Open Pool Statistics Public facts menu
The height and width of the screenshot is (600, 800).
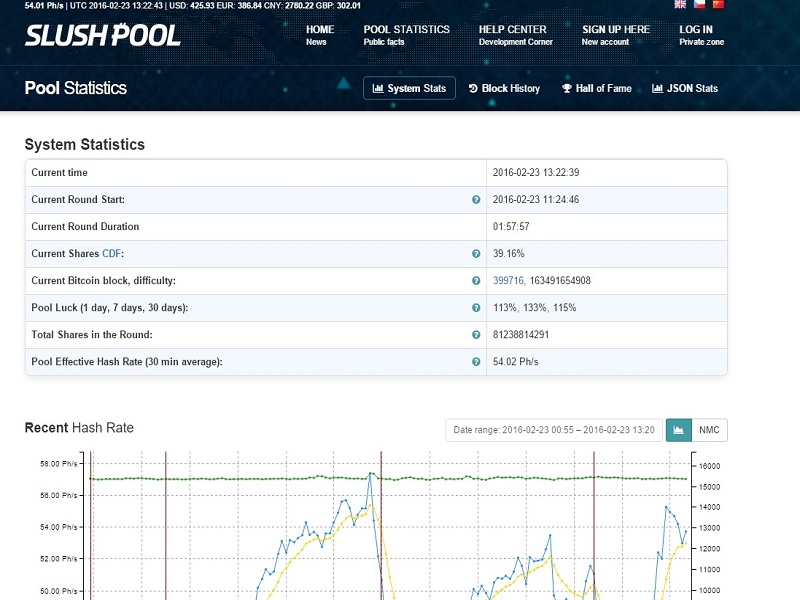(406, 35)
